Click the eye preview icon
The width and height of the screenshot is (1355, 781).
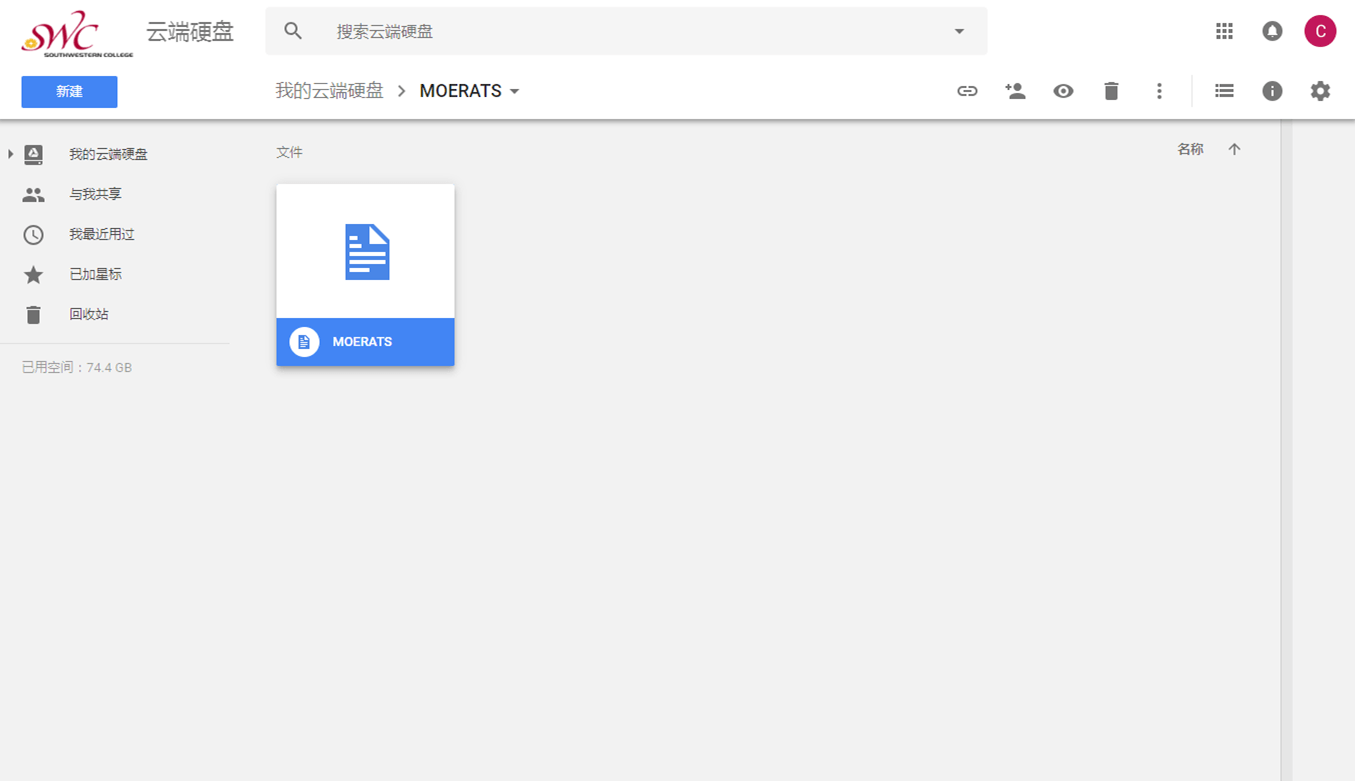tap(1063, 91)
